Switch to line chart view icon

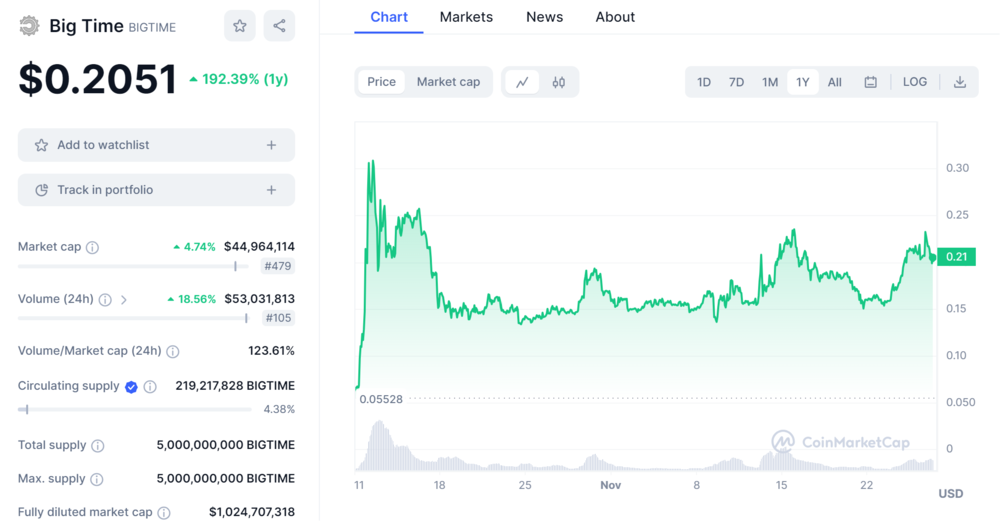[x=522, y=82]
